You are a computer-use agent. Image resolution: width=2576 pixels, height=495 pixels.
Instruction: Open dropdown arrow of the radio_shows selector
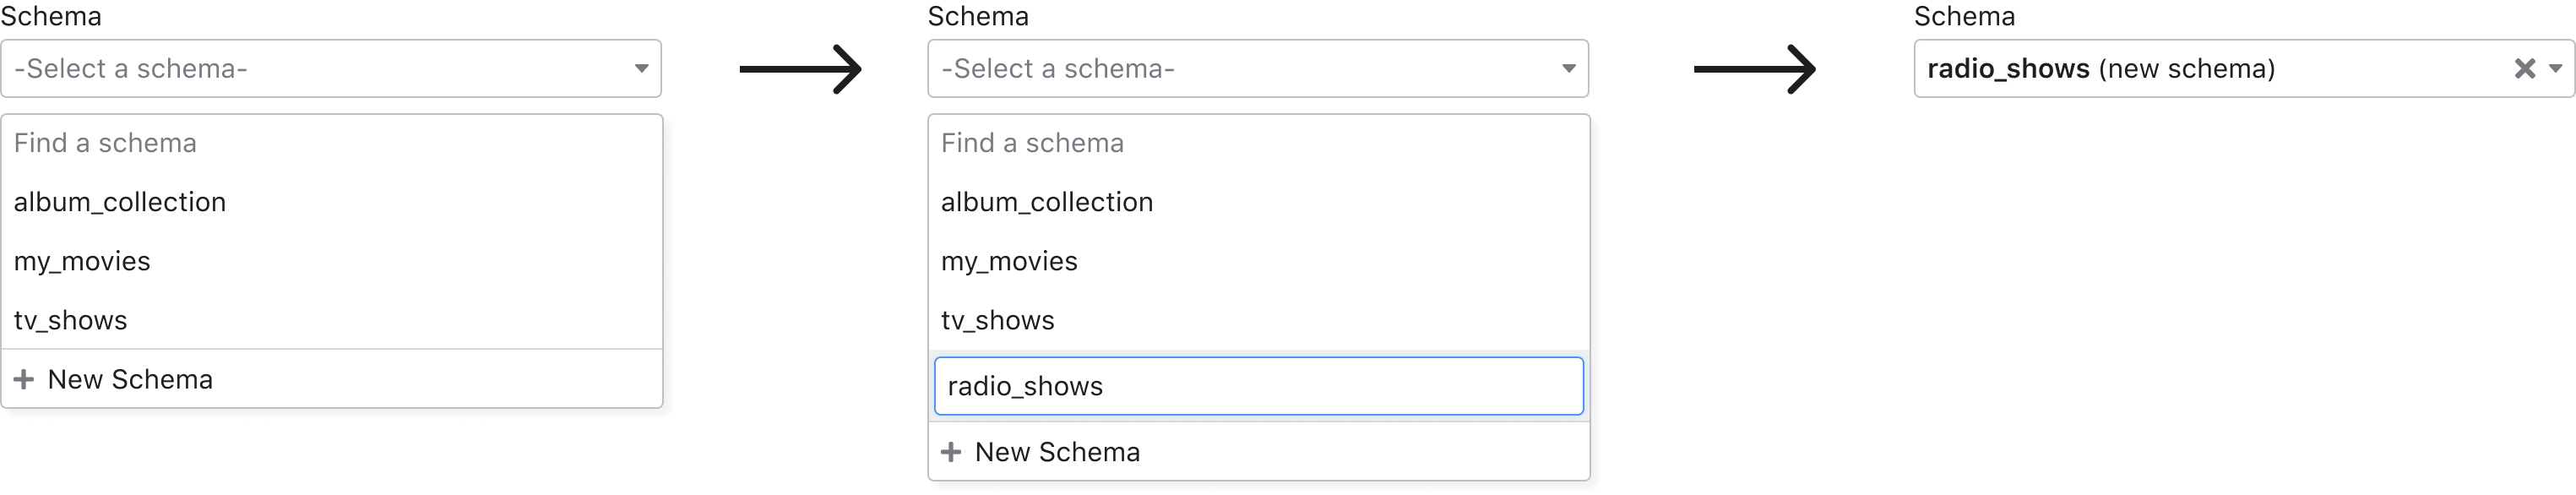(x=2556, y=68)
